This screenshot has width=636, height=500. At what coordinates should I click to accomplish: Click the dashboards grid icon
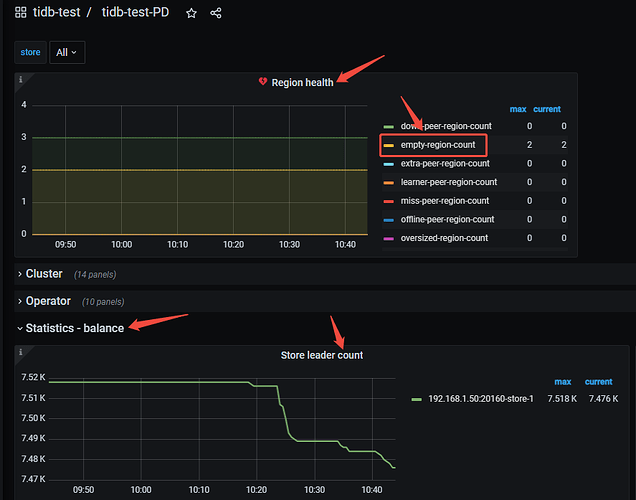(x=21, y=13)
